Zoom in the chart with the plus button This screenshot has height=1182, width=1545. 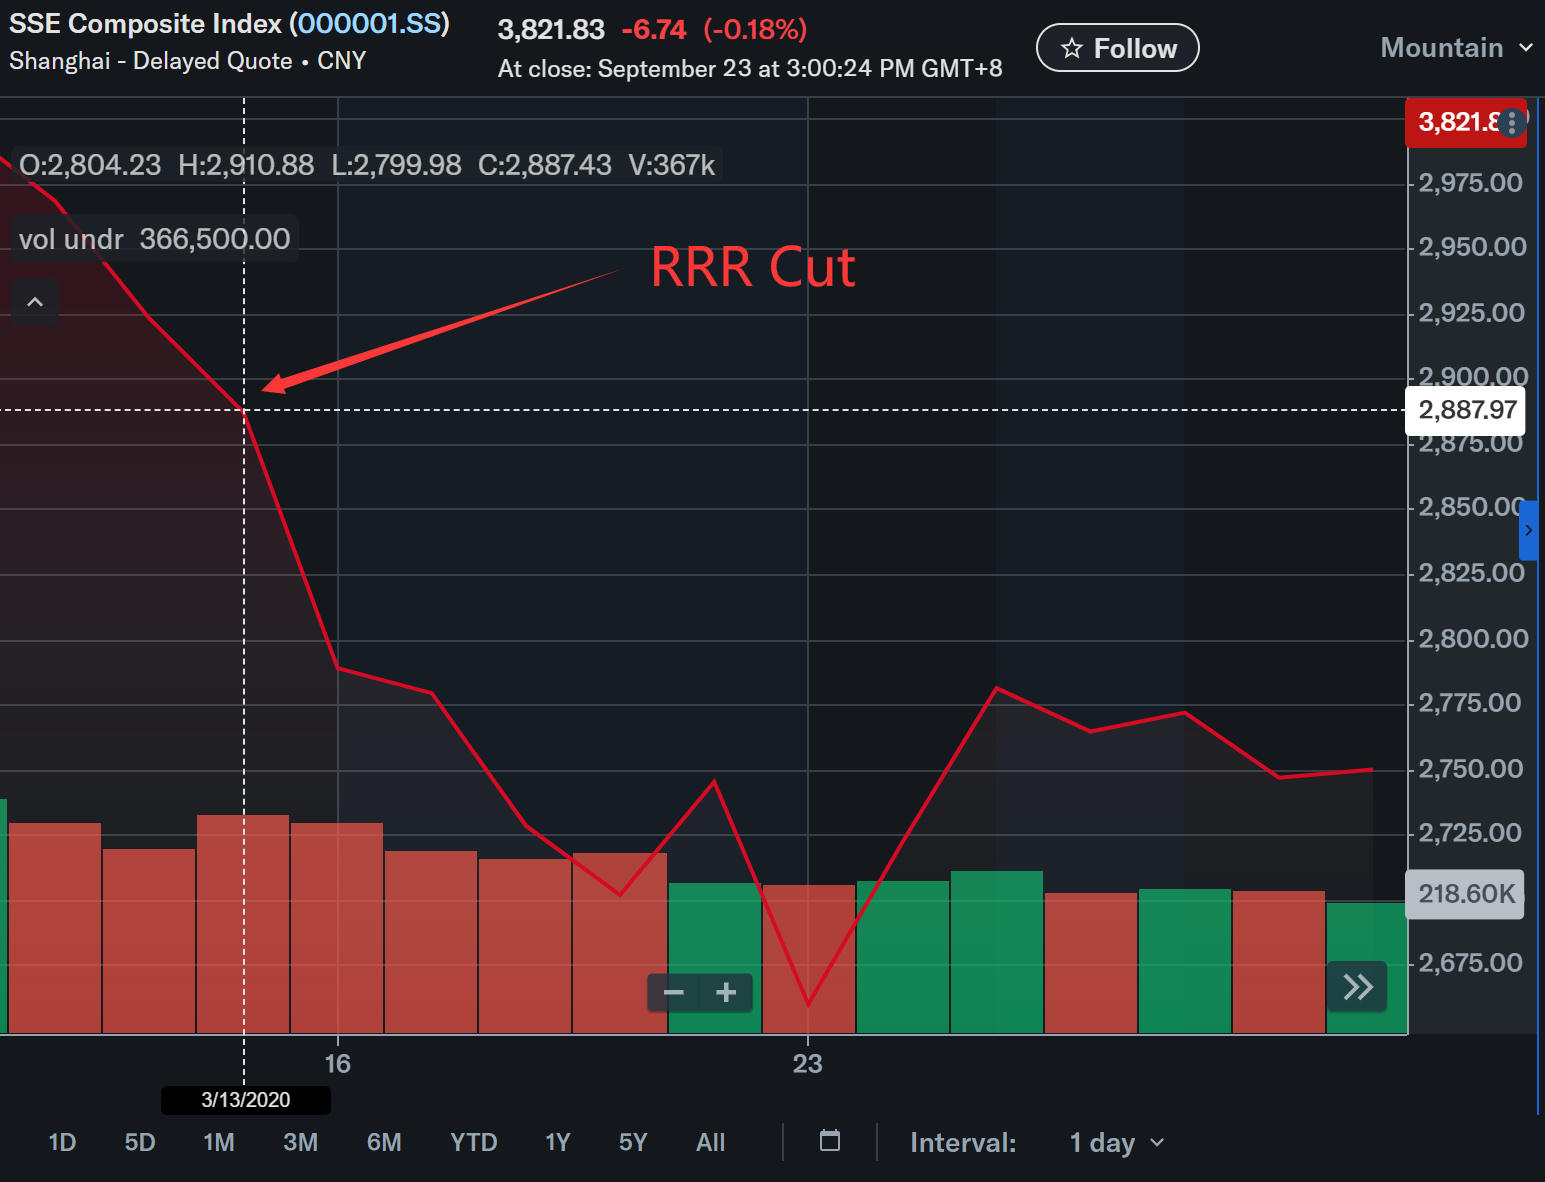coord(726,992)
